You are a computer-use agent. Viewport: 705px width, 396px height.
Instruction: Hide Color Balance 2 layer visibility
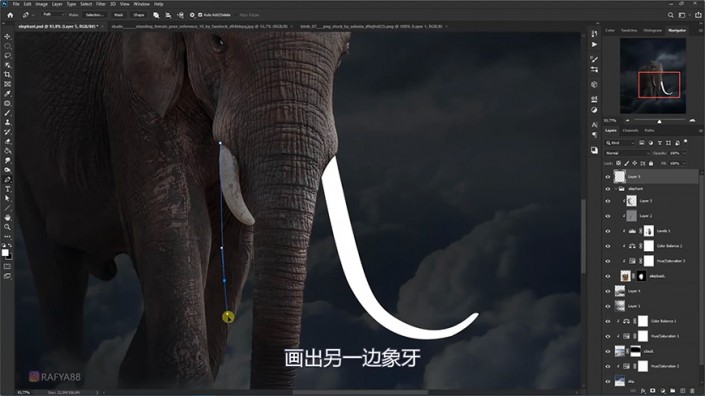click(608, 246)
